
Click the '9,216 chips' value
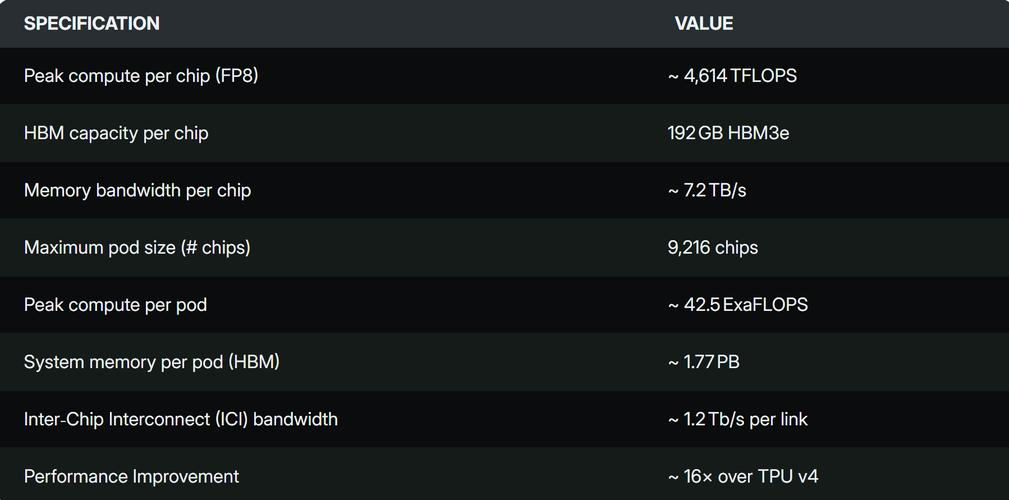coord(713,247)
